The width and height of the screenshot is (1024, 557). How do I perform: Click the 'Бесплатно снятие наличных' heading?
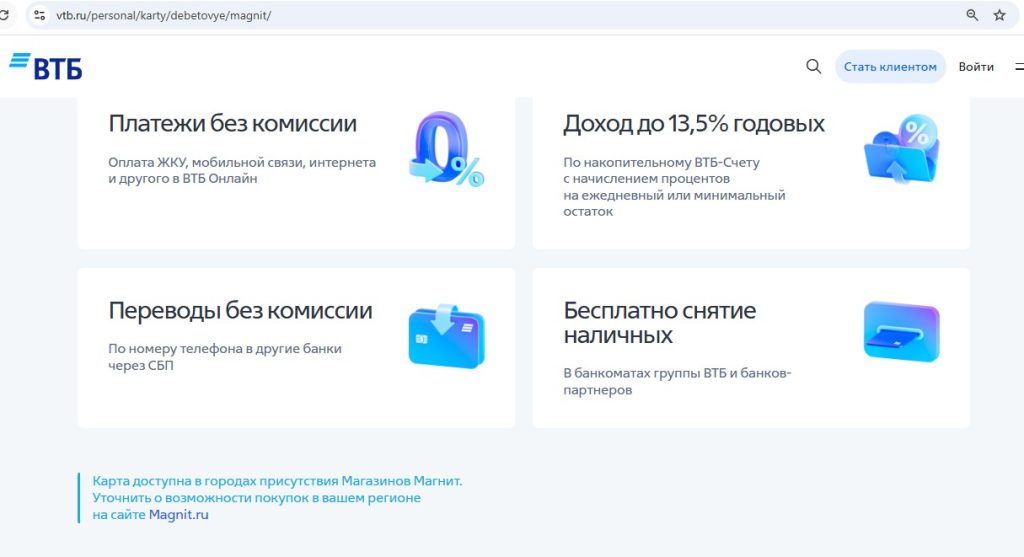(660, 323)
